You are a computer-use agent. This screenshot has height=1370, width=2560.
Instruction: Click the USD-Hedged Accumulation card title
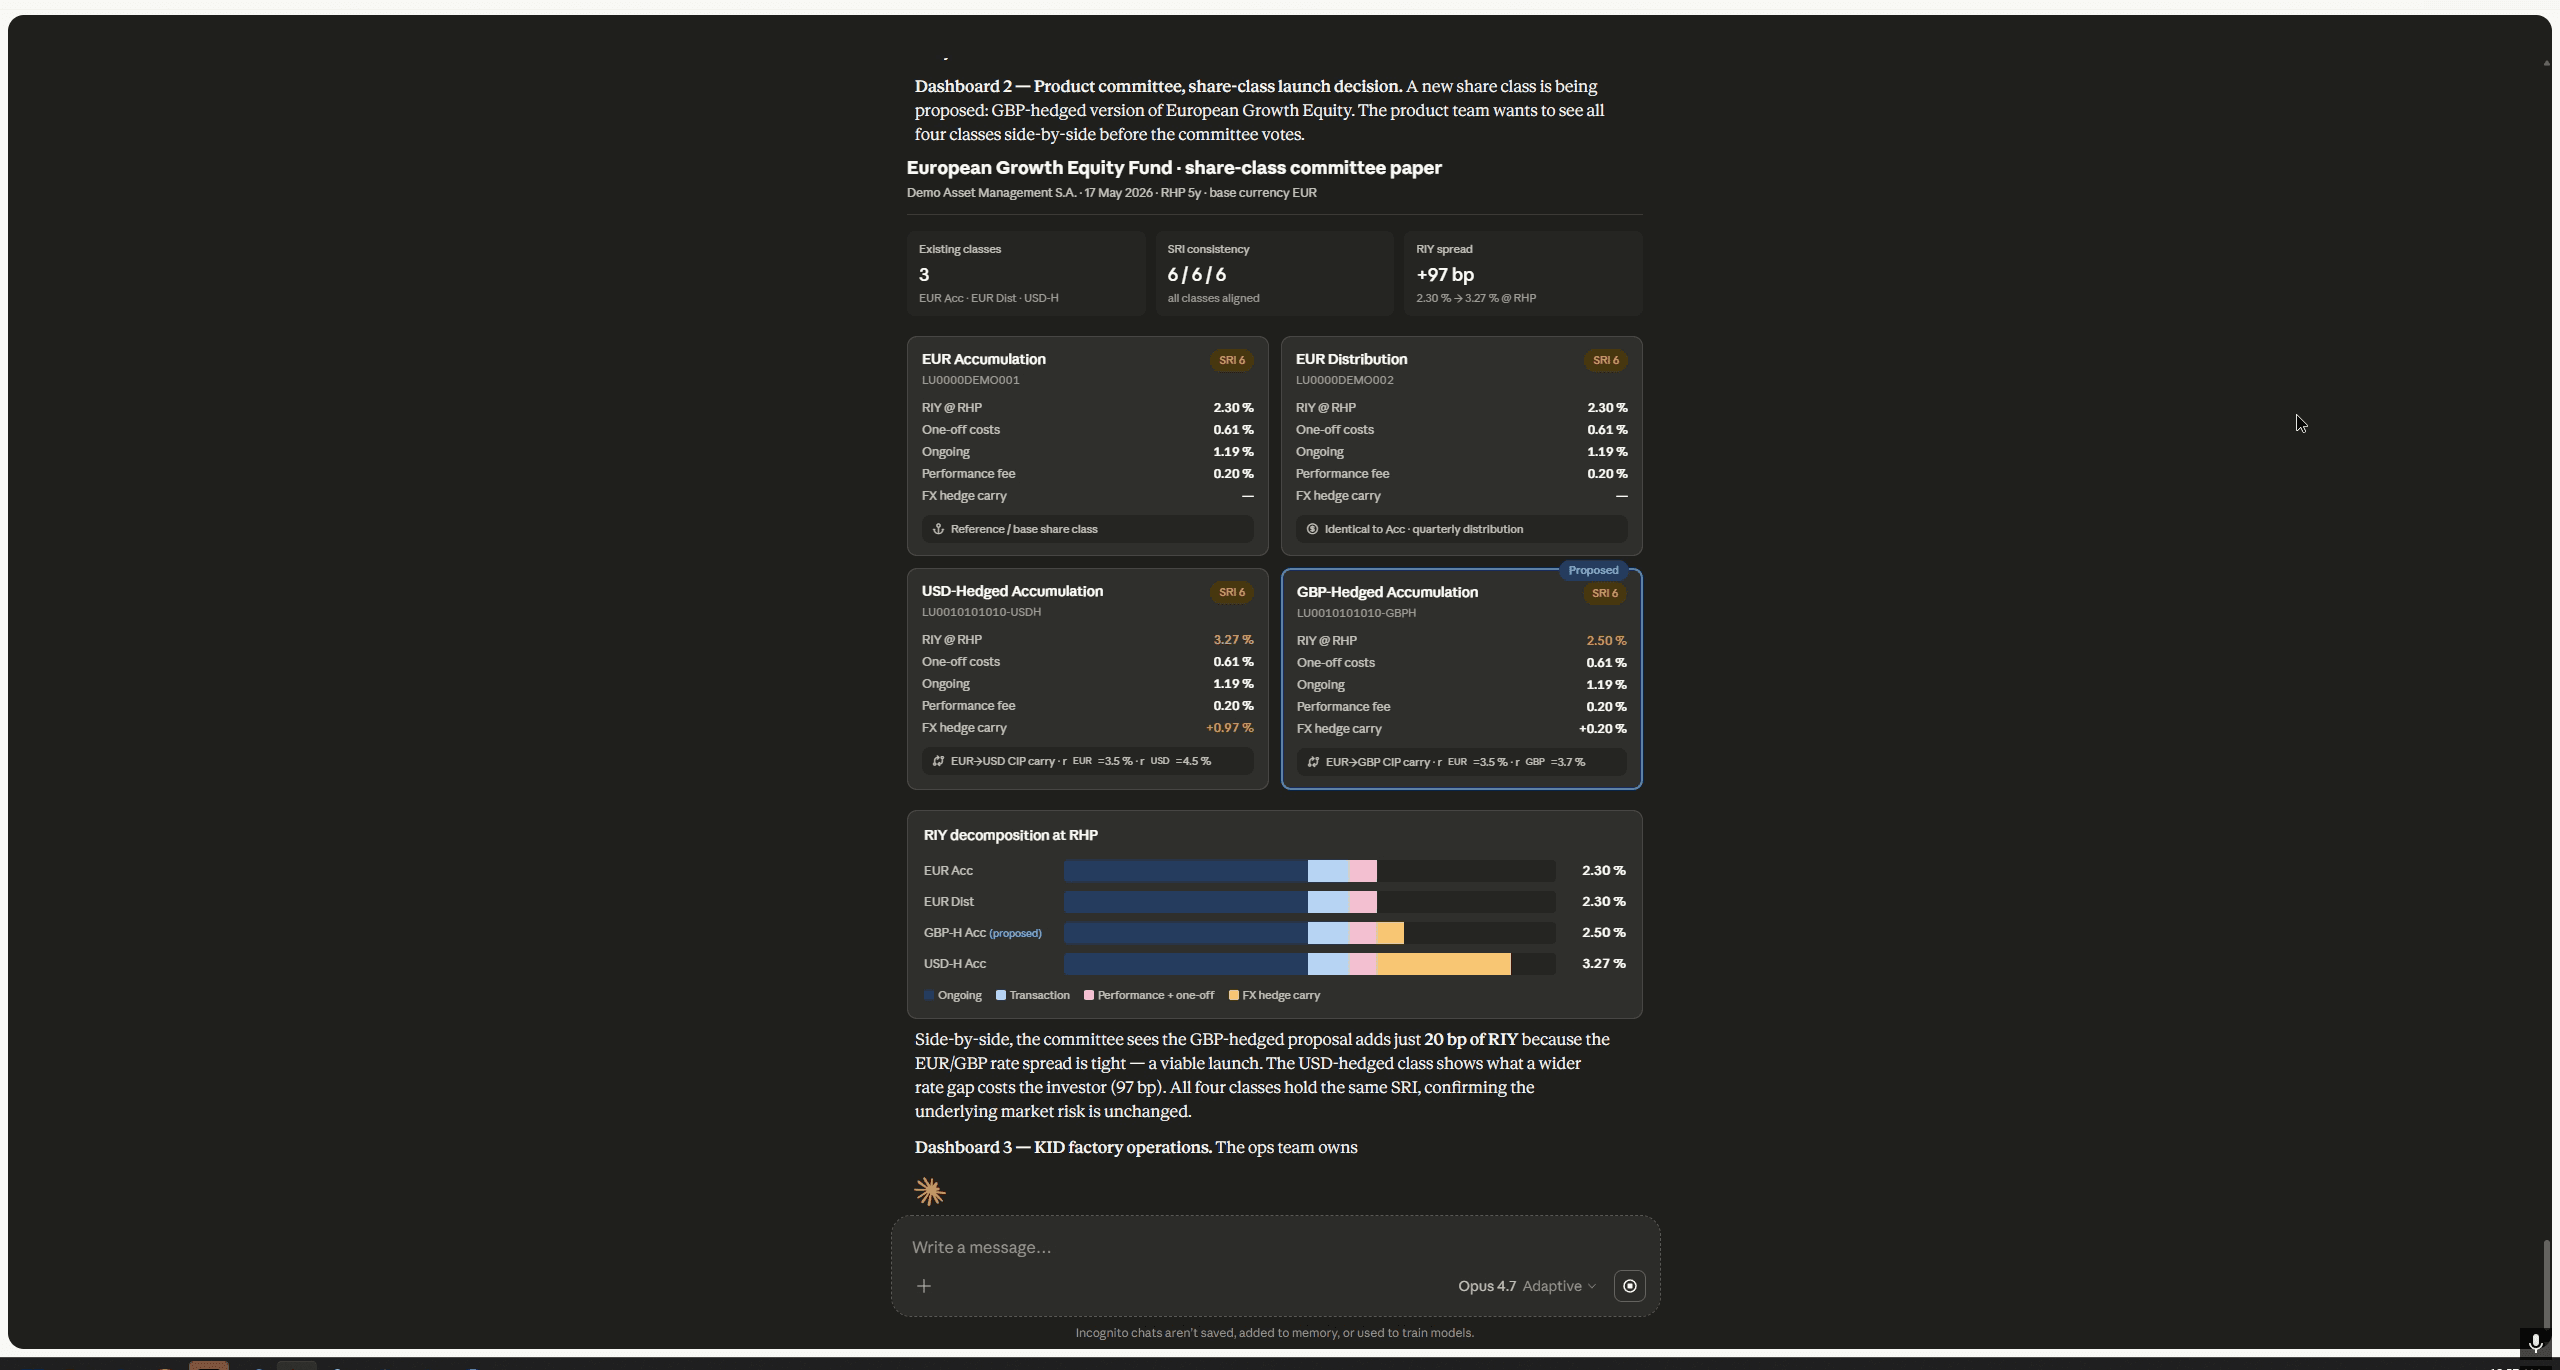point(1012,591)
